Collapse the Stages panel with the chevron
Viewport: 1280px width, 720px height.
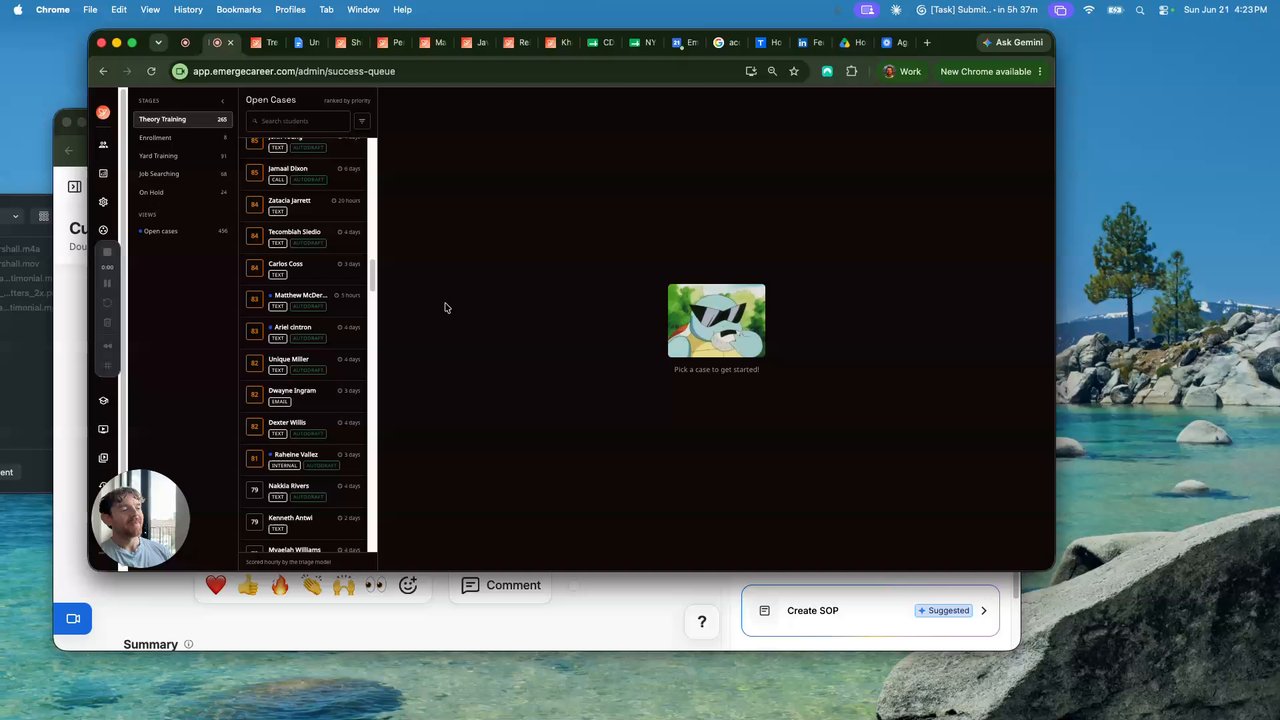pos(223,101)
